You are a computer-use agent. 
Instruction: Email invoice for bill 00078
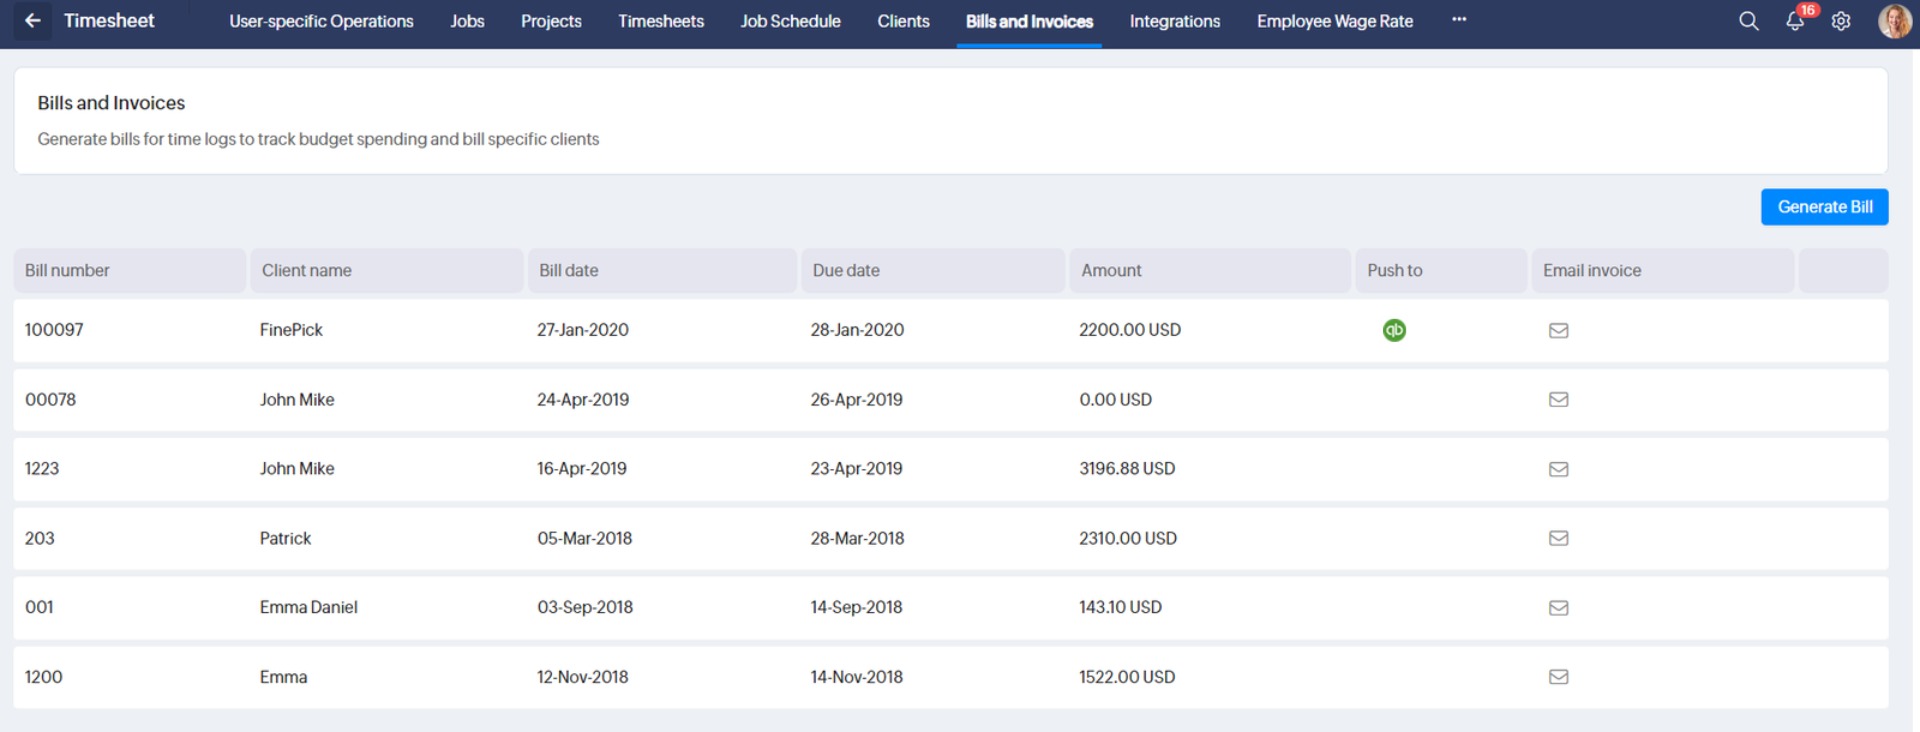coord(1558,400)
